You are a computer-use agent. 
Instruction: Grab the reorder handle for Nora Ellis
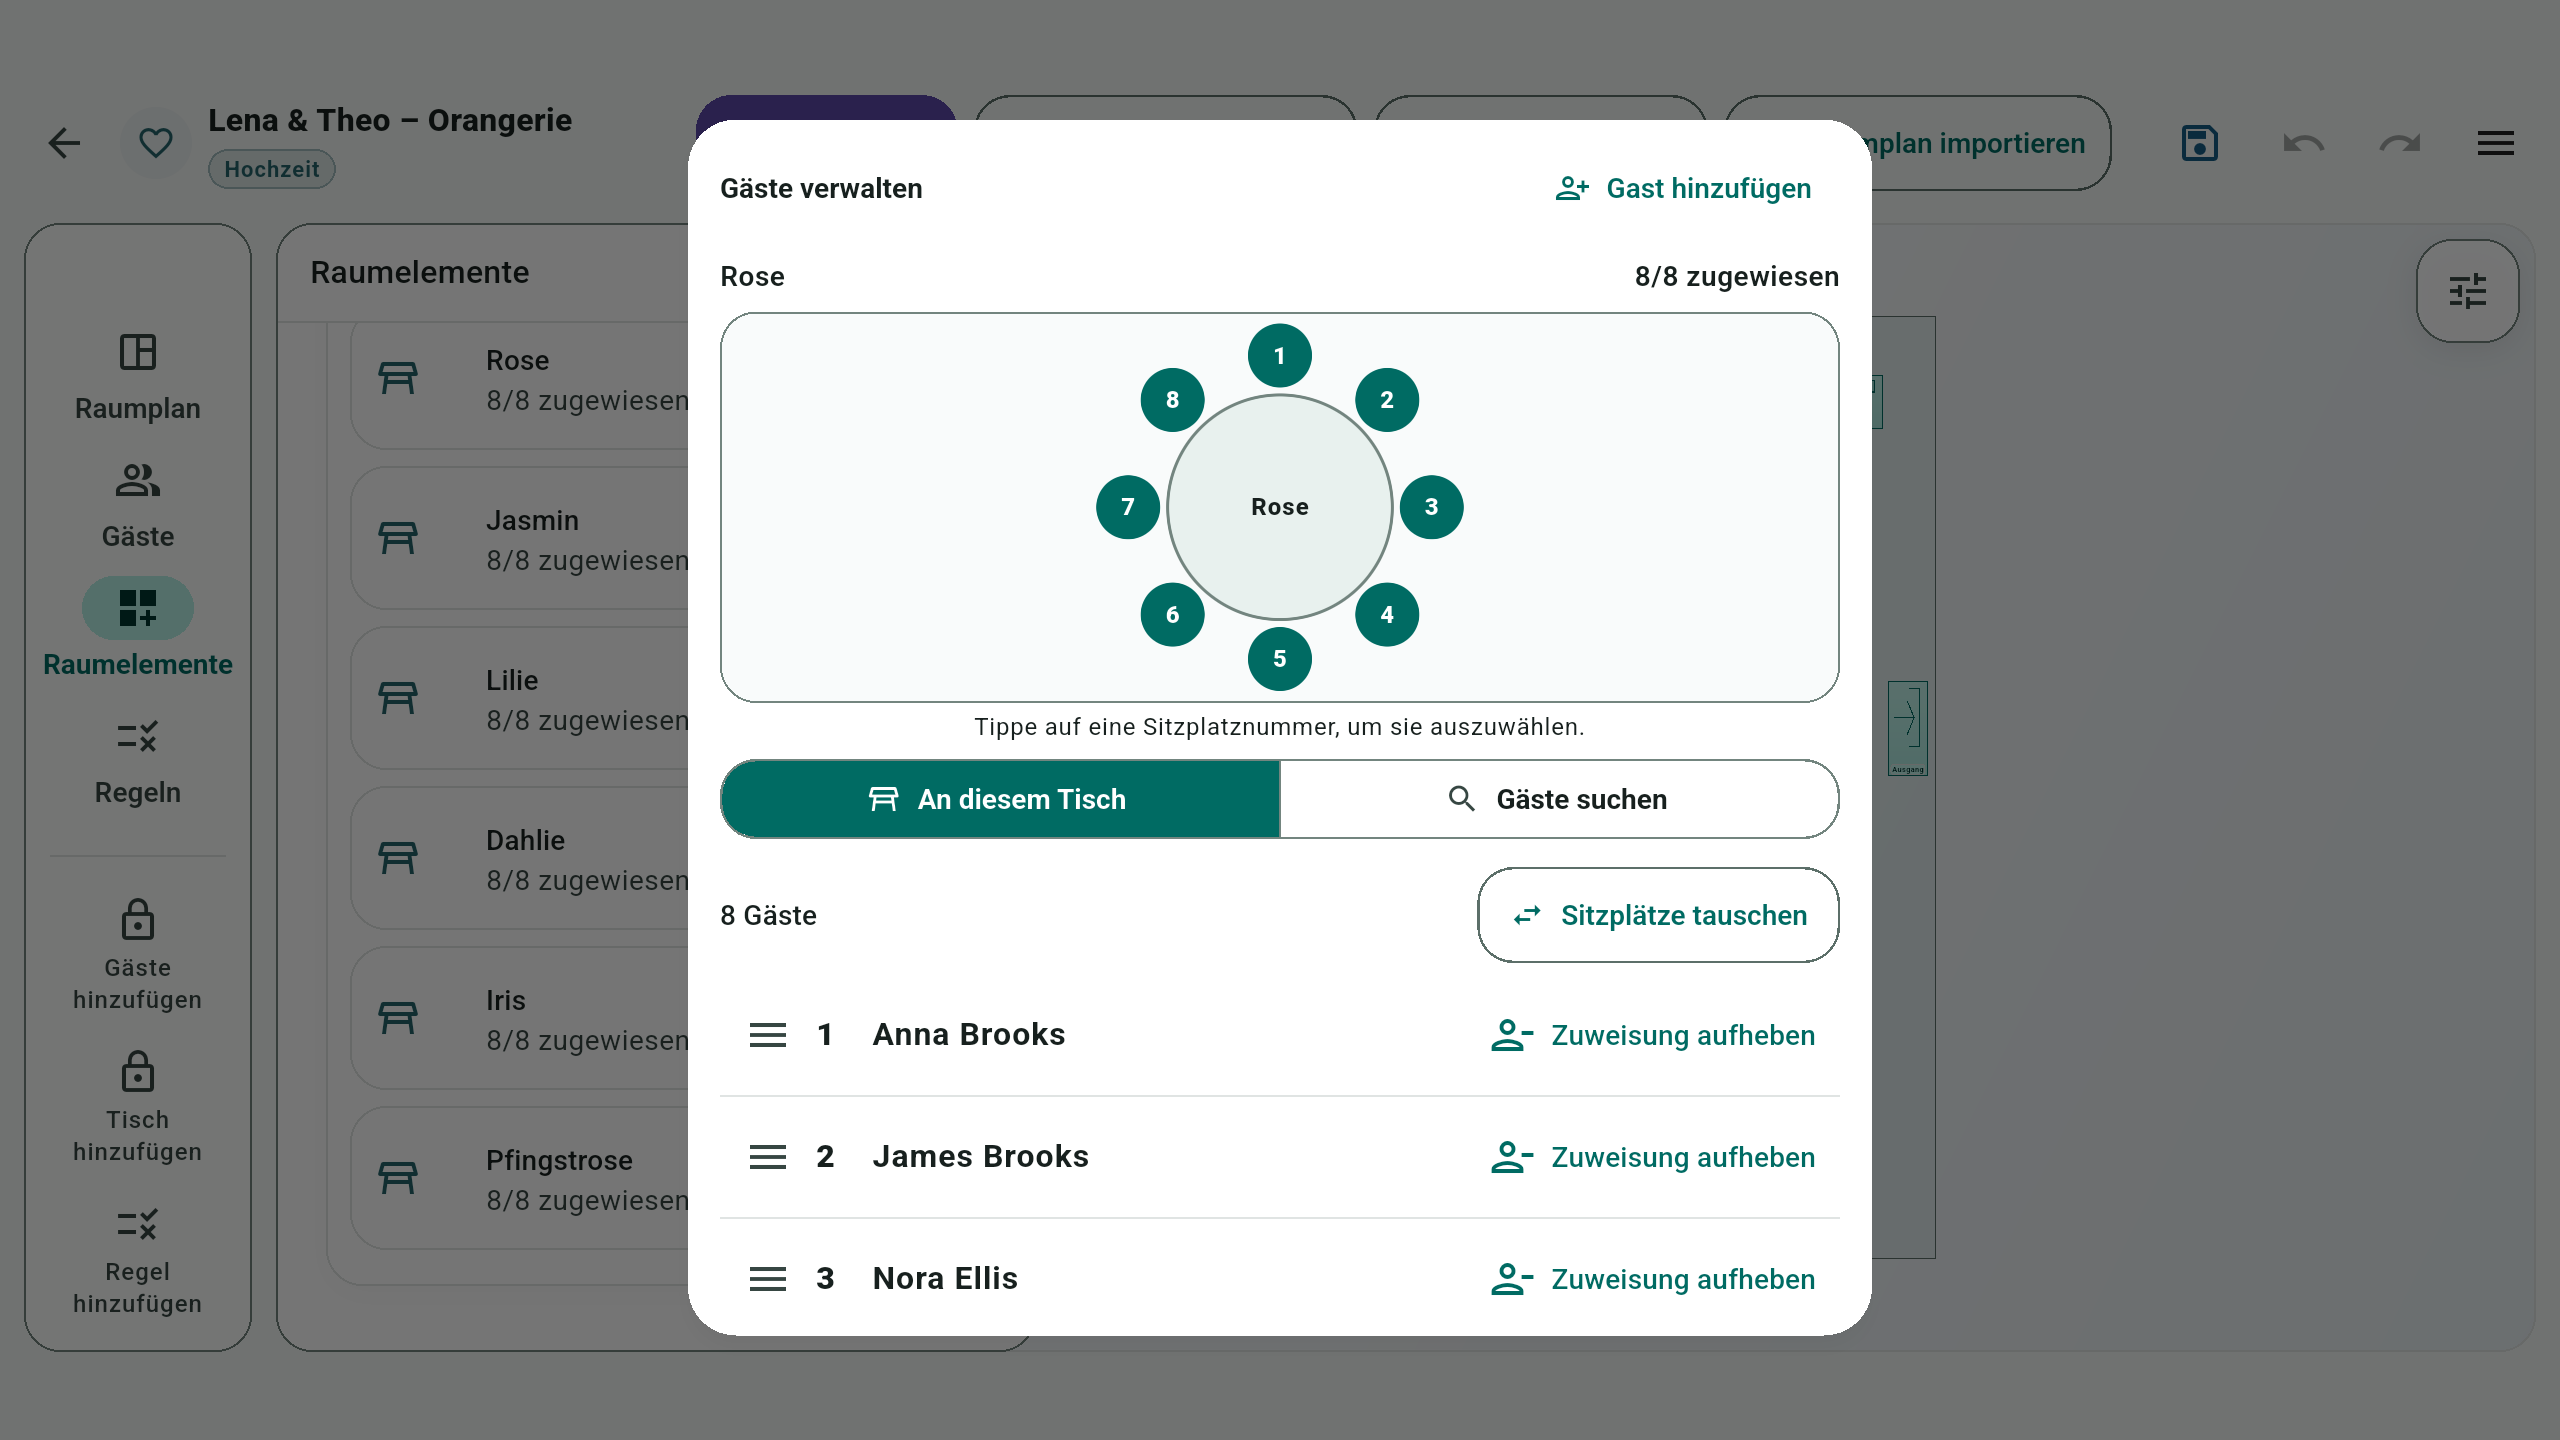(768, 1279)
